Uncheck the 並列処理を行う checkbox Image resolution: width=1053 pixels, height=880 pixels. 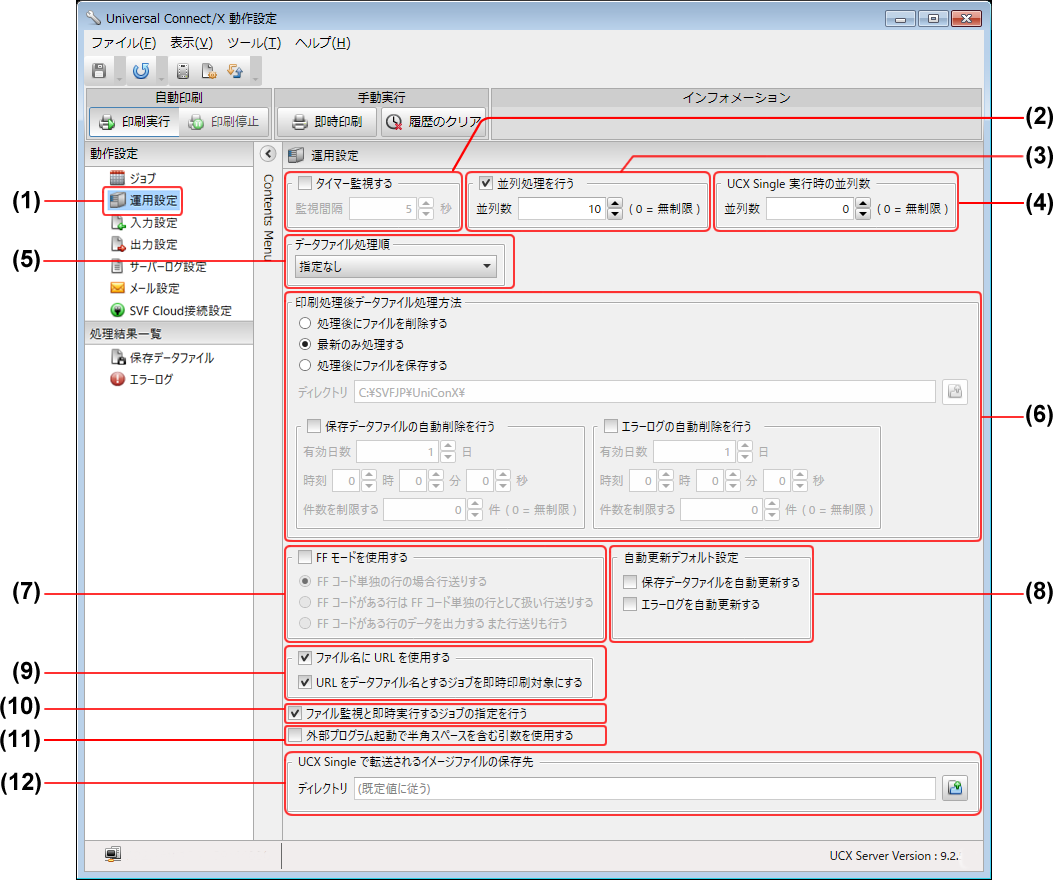click(486, 183)
